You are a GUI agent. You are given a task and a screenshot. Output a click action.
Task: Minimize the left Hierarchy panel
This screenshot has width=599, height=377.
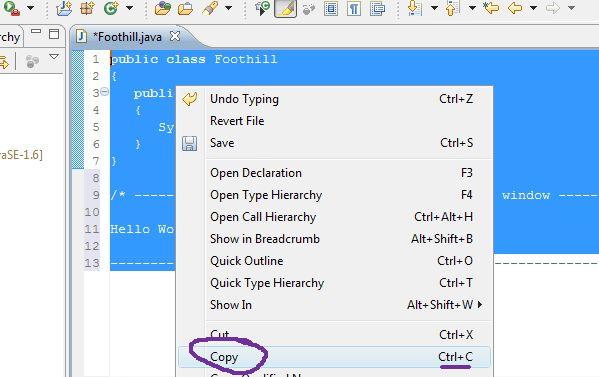coord(36,32)
